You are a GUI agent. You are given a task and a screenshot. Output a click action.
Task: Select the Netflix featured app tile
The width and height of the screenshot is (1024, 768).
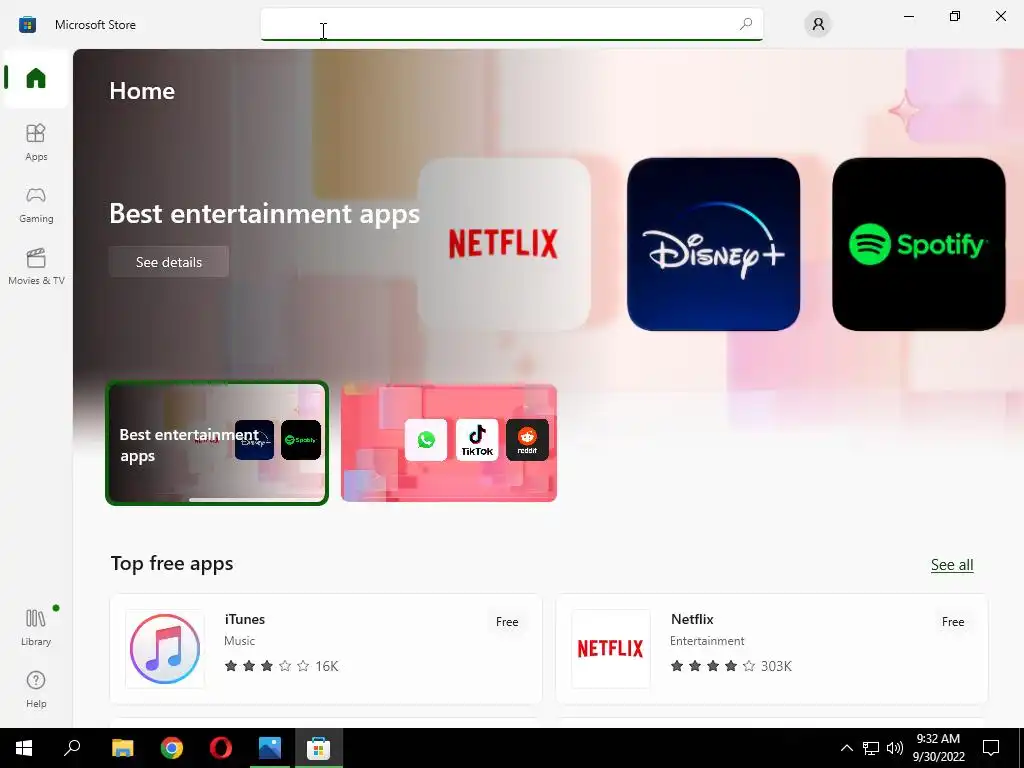pos(504,244)
